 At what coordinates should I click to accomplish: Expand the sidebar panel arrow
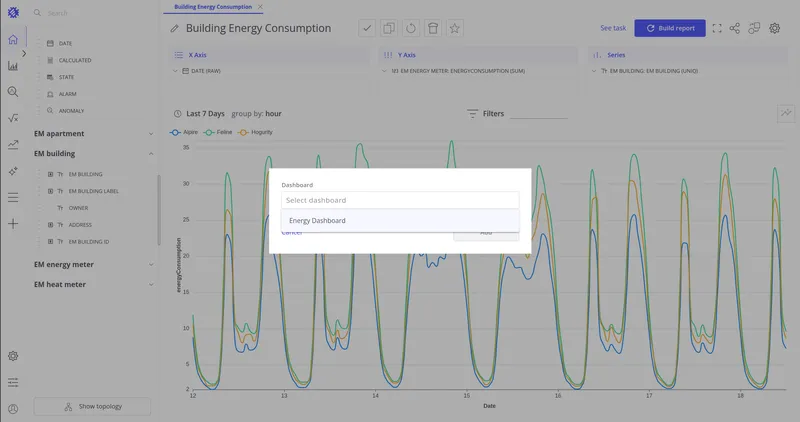coord(23,53)
